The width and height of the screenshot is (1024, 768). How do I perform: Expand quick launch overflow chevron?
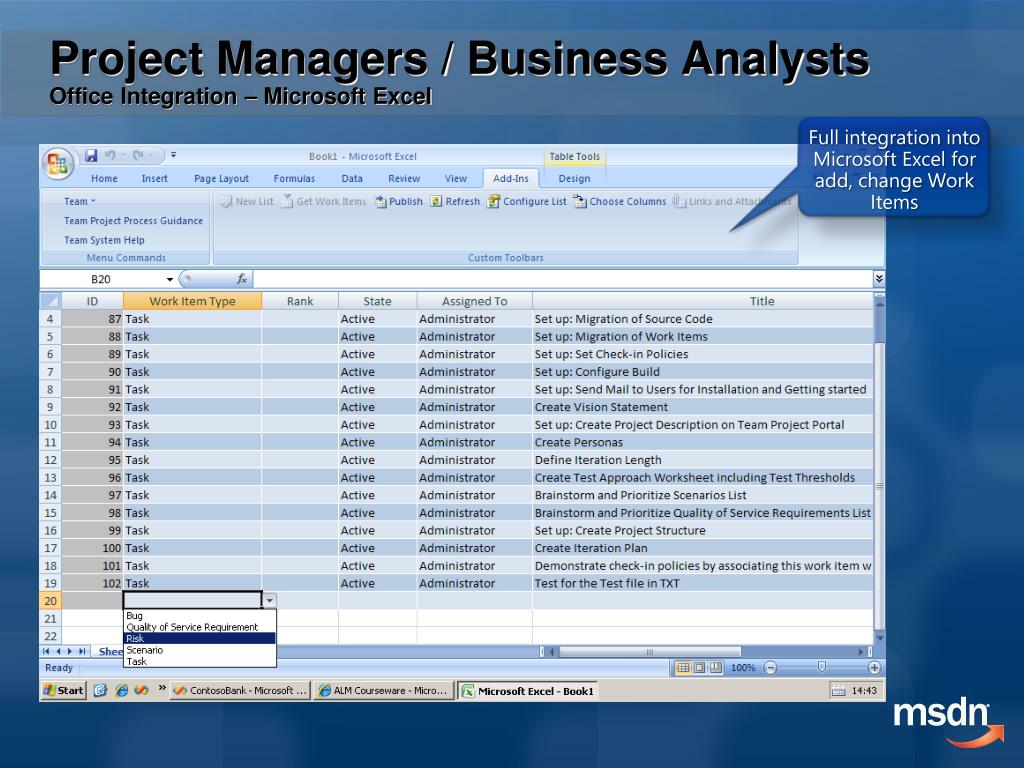pos(161,688)
